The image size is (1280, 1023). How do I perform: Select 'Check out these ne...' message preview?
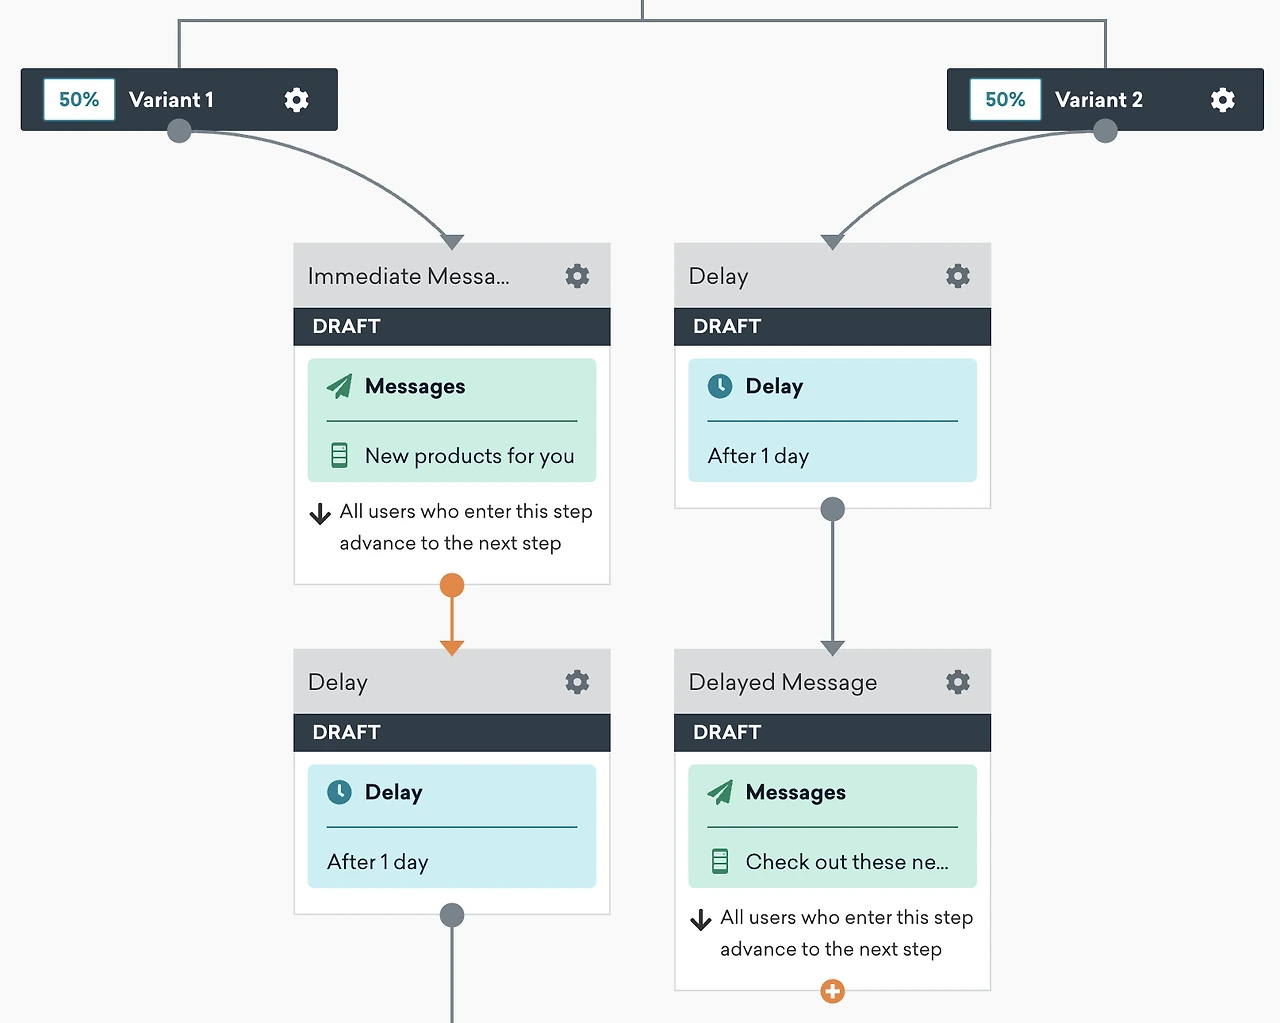click(850, 861)
